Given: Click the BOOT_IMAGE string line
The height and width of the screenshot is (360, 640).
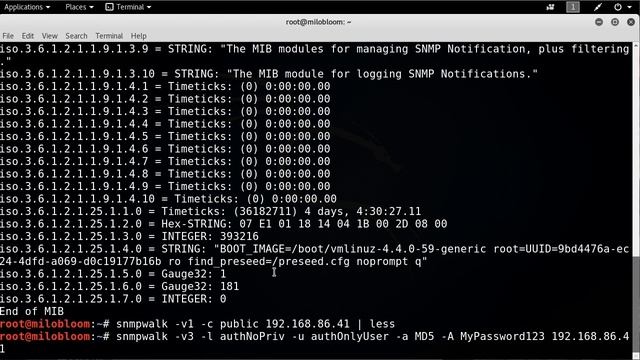Looking at the screenshot, I should (x=315, y=255).
